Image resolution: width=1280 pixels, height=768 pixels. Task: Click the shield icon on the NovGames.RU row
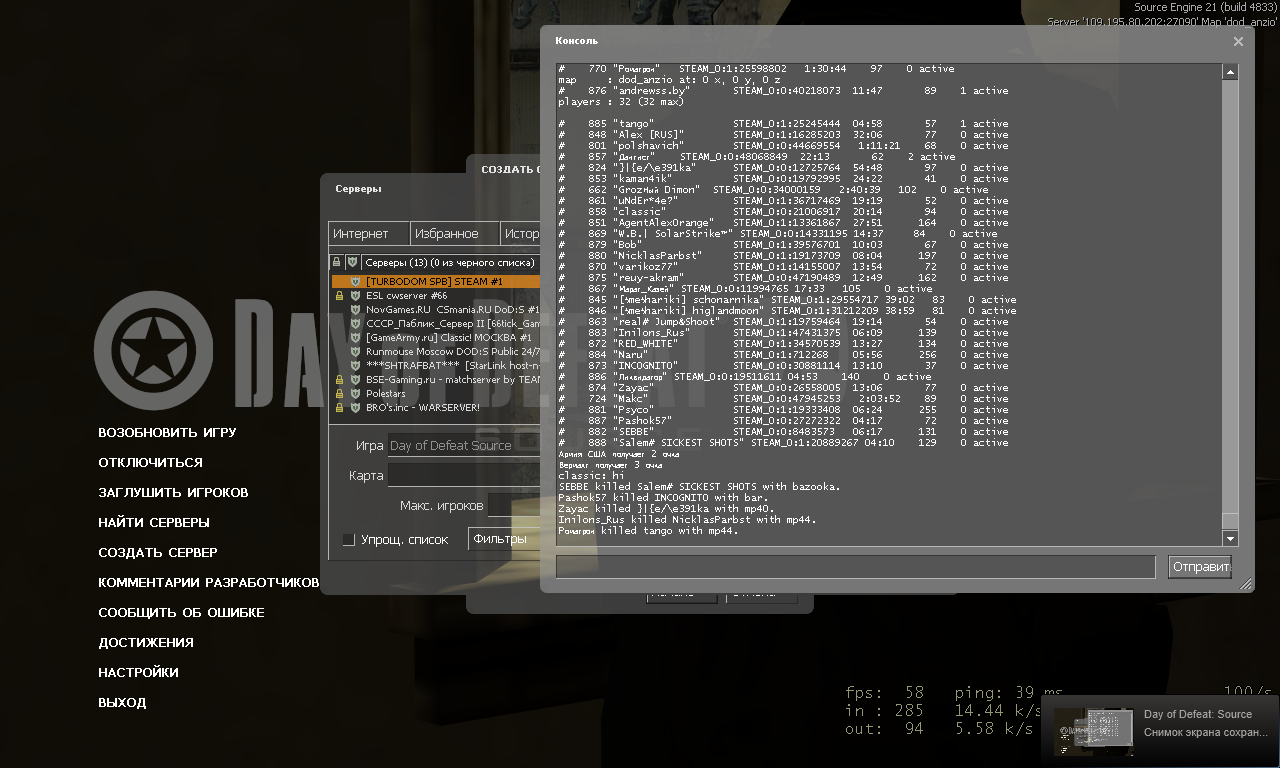(355, 310)
